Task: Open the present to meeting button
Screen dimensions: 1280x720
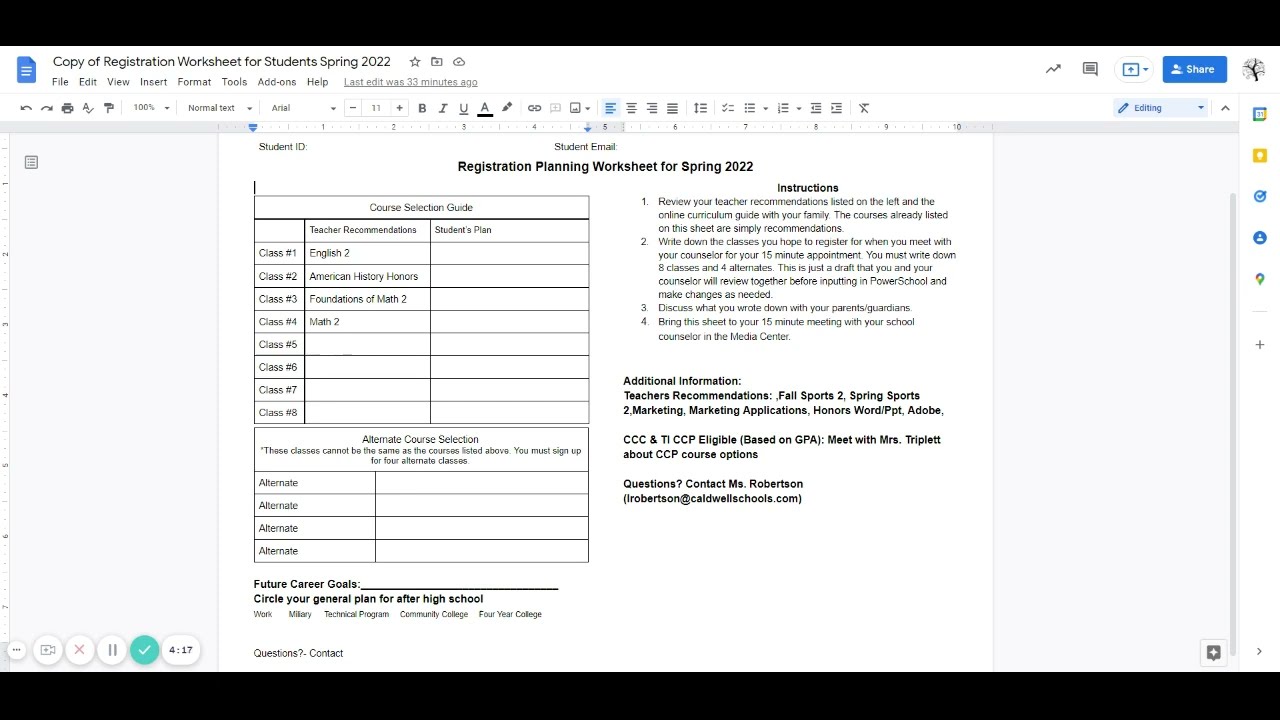Action: coord(1135,69)
